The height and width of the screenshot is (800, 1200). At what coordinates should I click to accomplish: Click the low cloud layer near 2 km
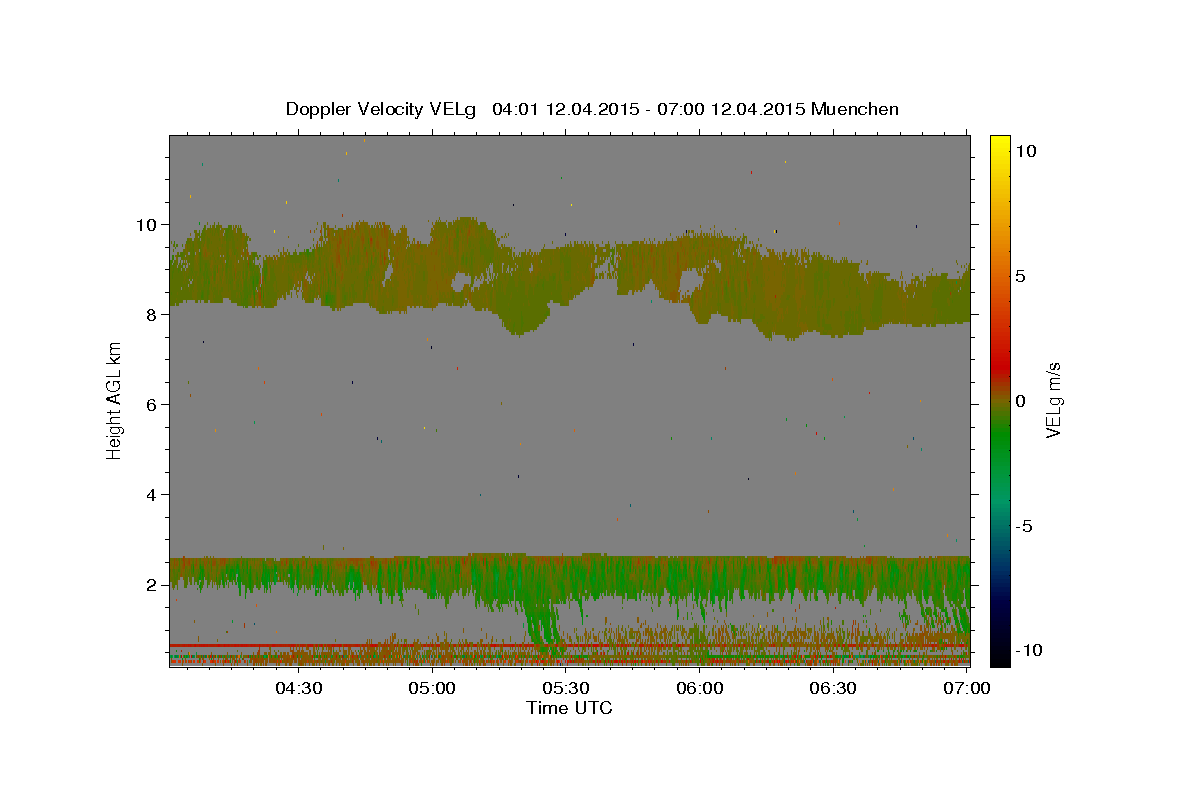570,580
